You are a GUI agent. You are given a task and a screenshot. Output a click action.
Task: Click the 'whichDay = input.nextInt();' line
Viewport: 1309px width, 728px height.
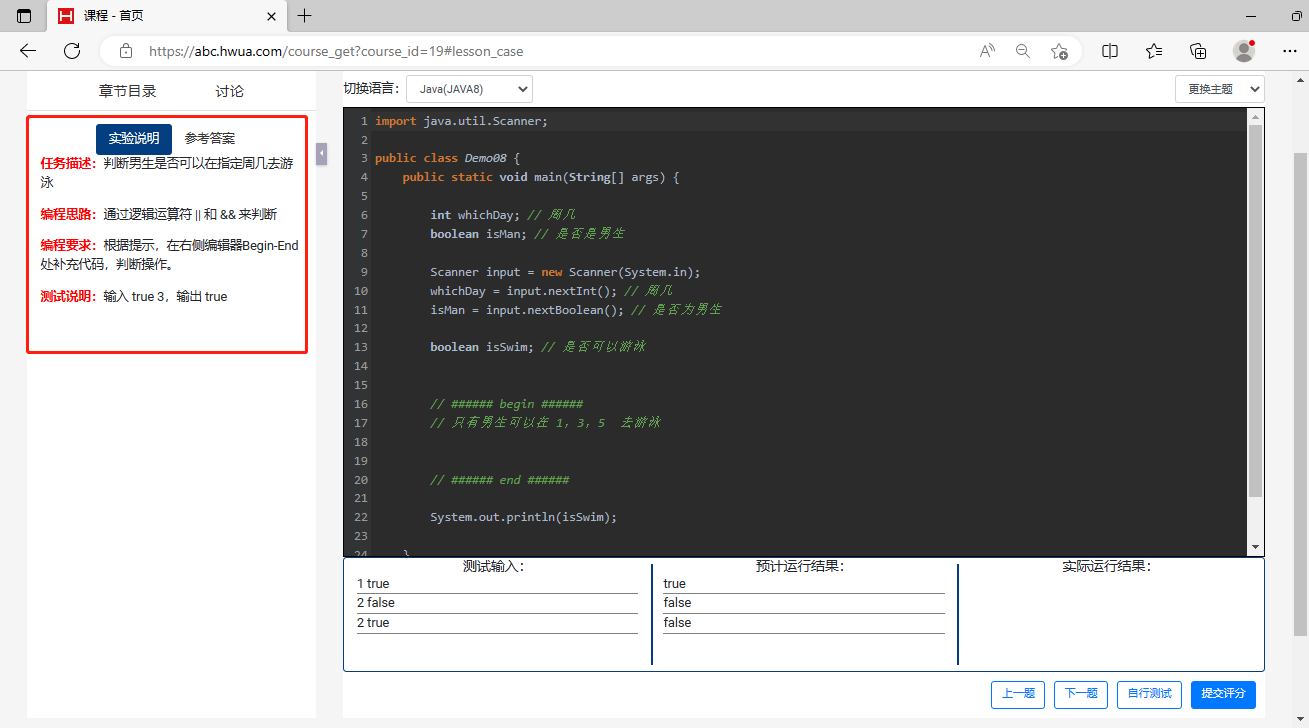(551, 291)
